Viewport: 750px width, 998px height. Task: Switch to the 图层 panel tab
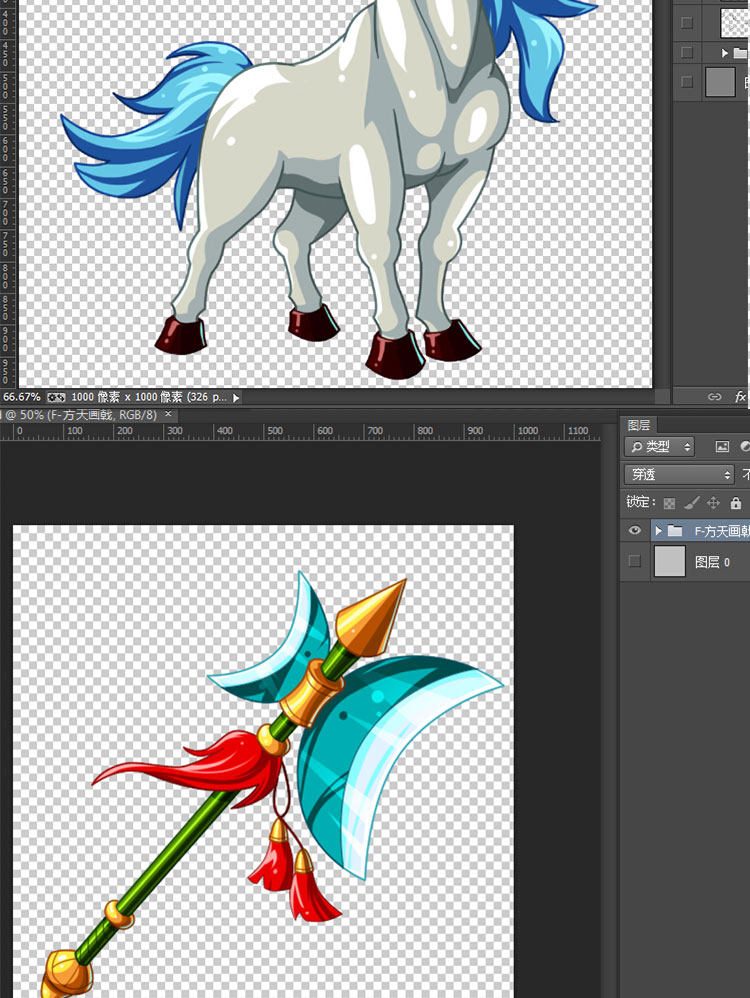(x=639, y=425)
